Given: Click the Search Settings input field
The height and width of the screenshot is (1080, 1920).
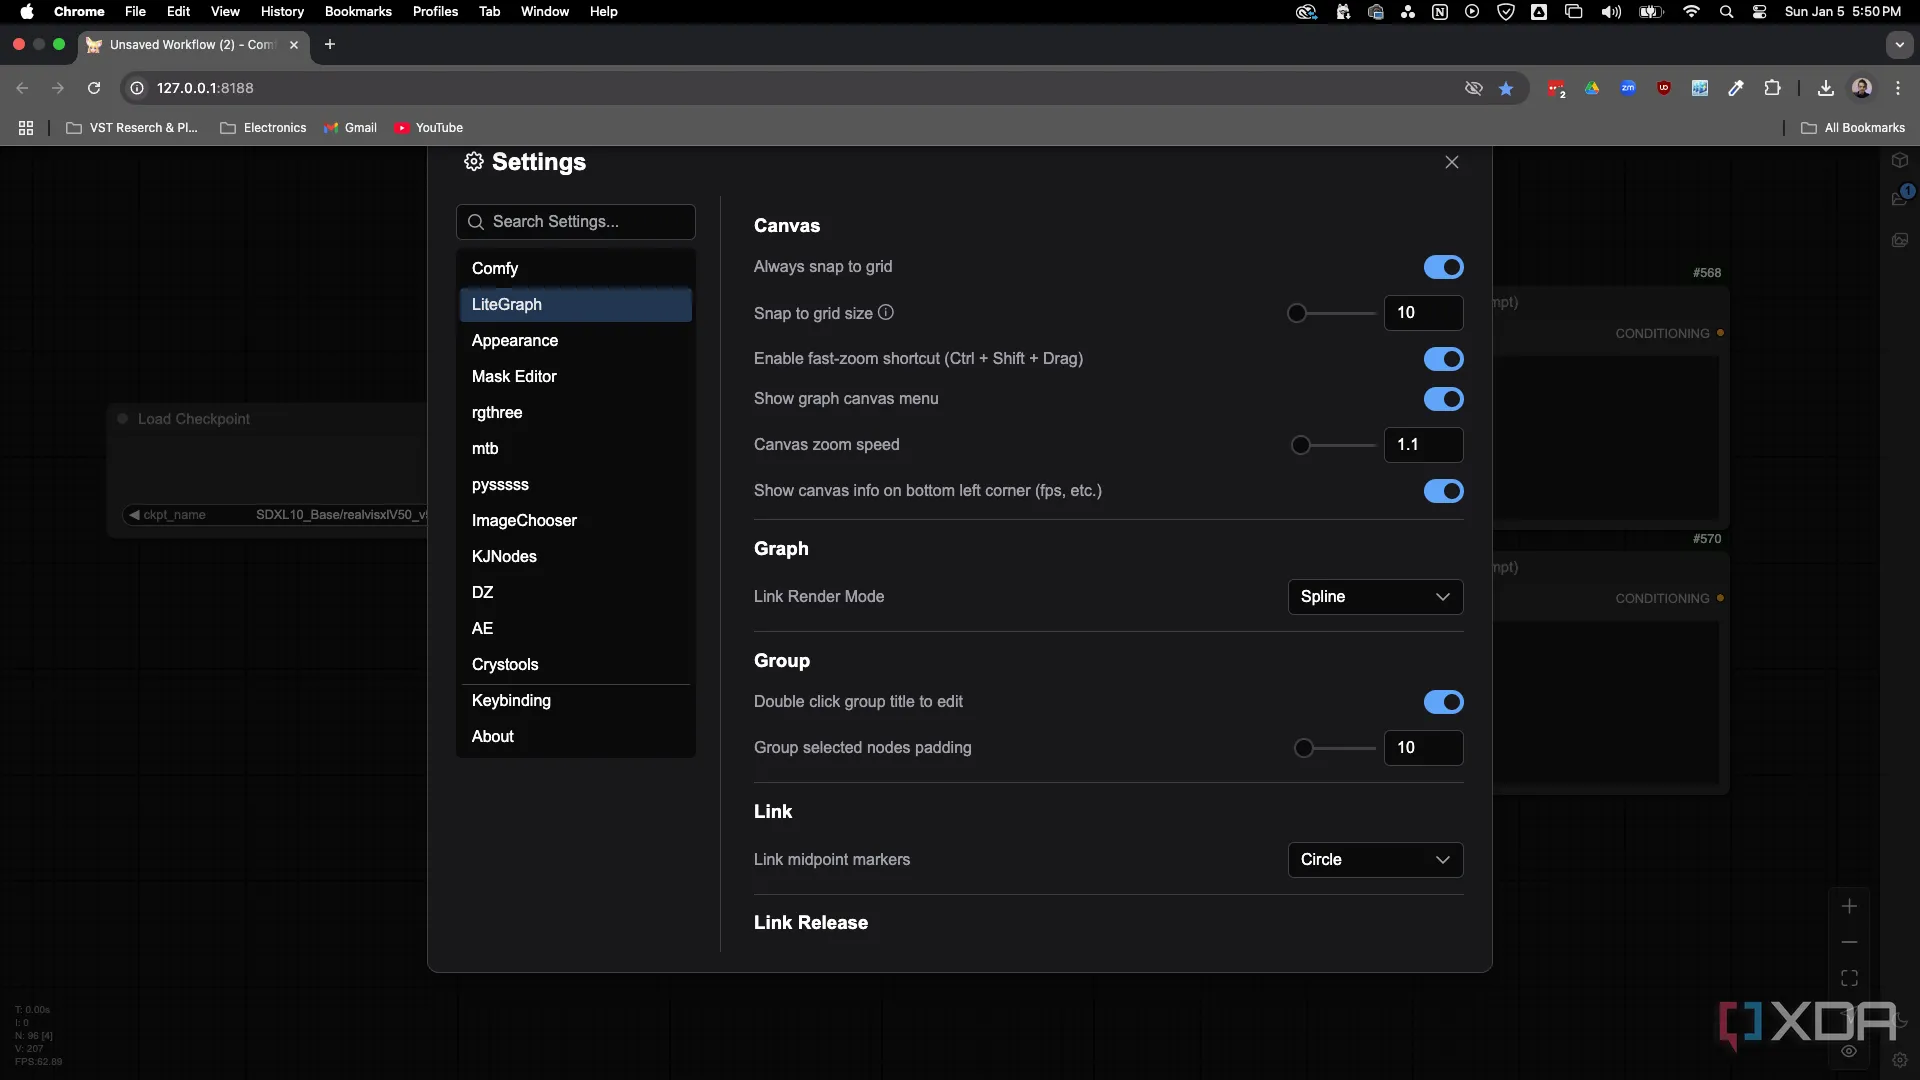Looking at the screenshot, I should (x=576, y=222).
